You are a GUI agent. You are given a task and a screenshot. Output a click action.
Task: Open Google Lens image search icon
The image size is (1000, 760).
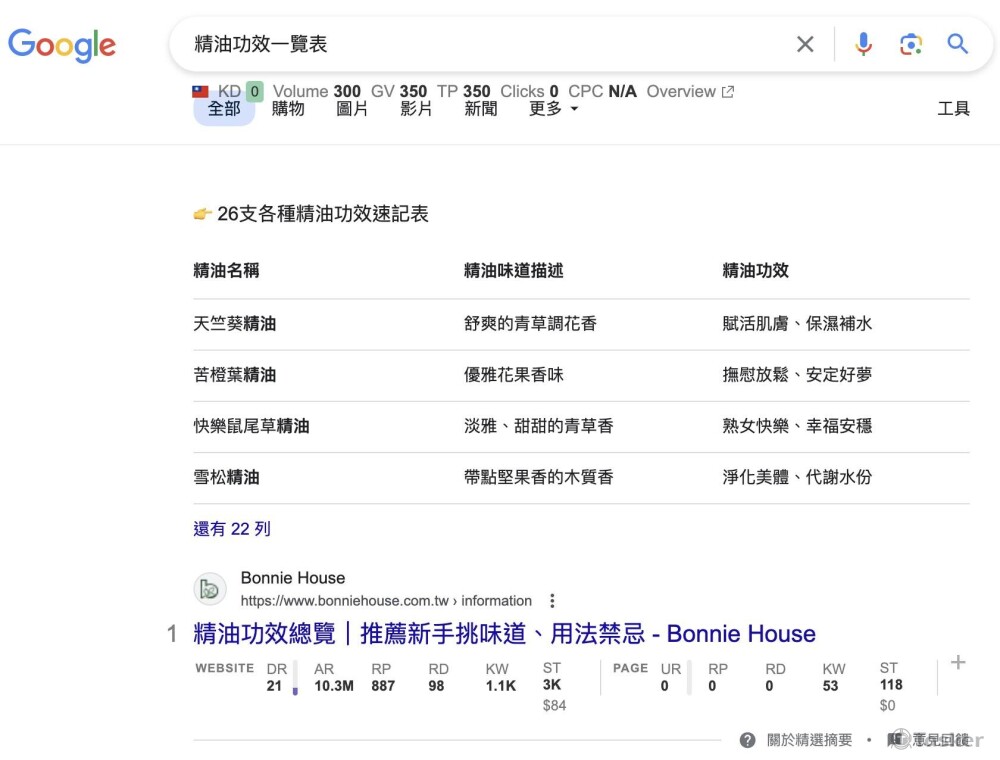(911, 43)
